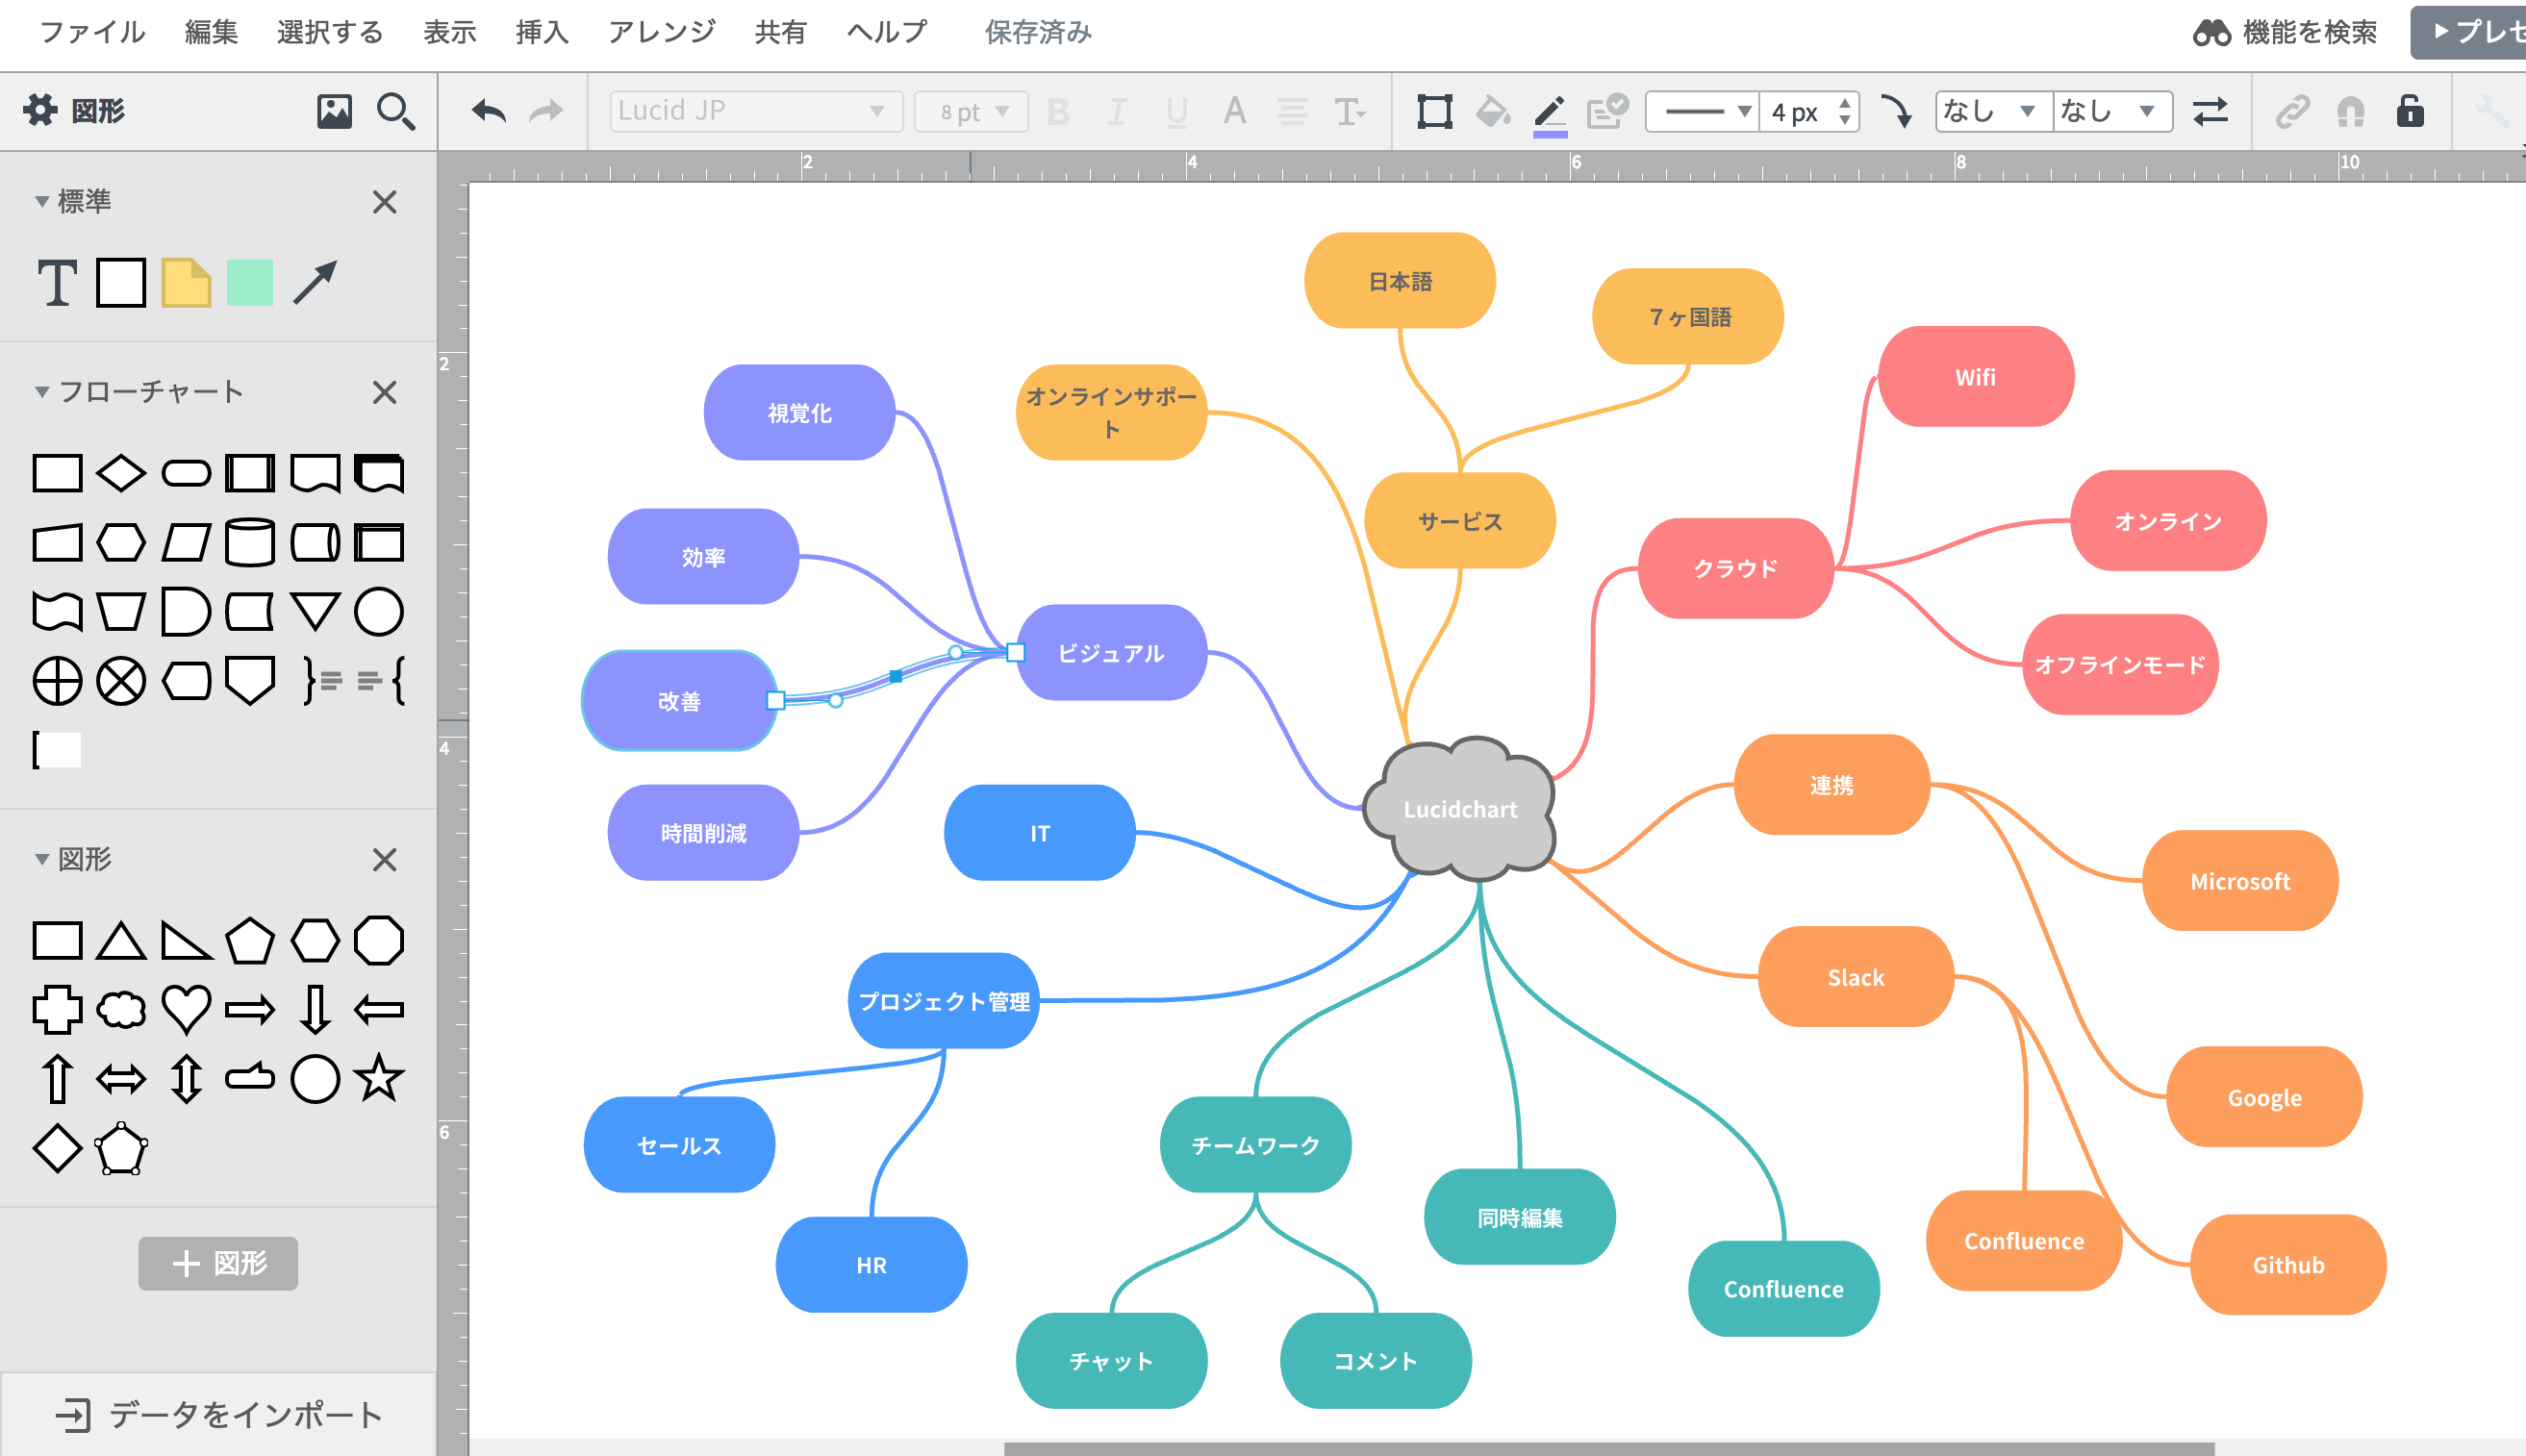Open the second なし arrowhead dropdown
Viewport: 2526px width, 1456px height.
(2113, 111)
